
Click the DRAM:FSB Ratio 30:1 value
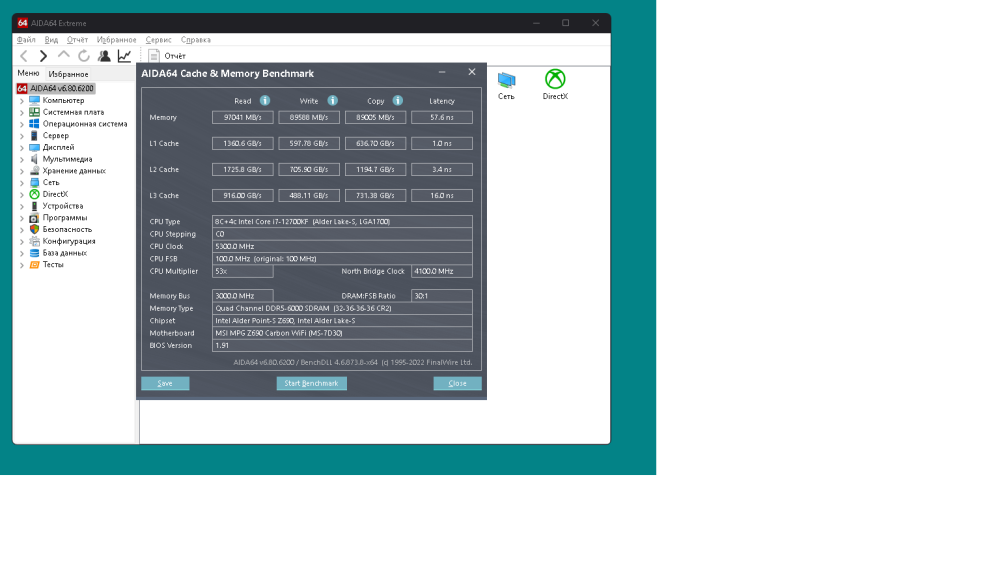(x=441, y=296)
